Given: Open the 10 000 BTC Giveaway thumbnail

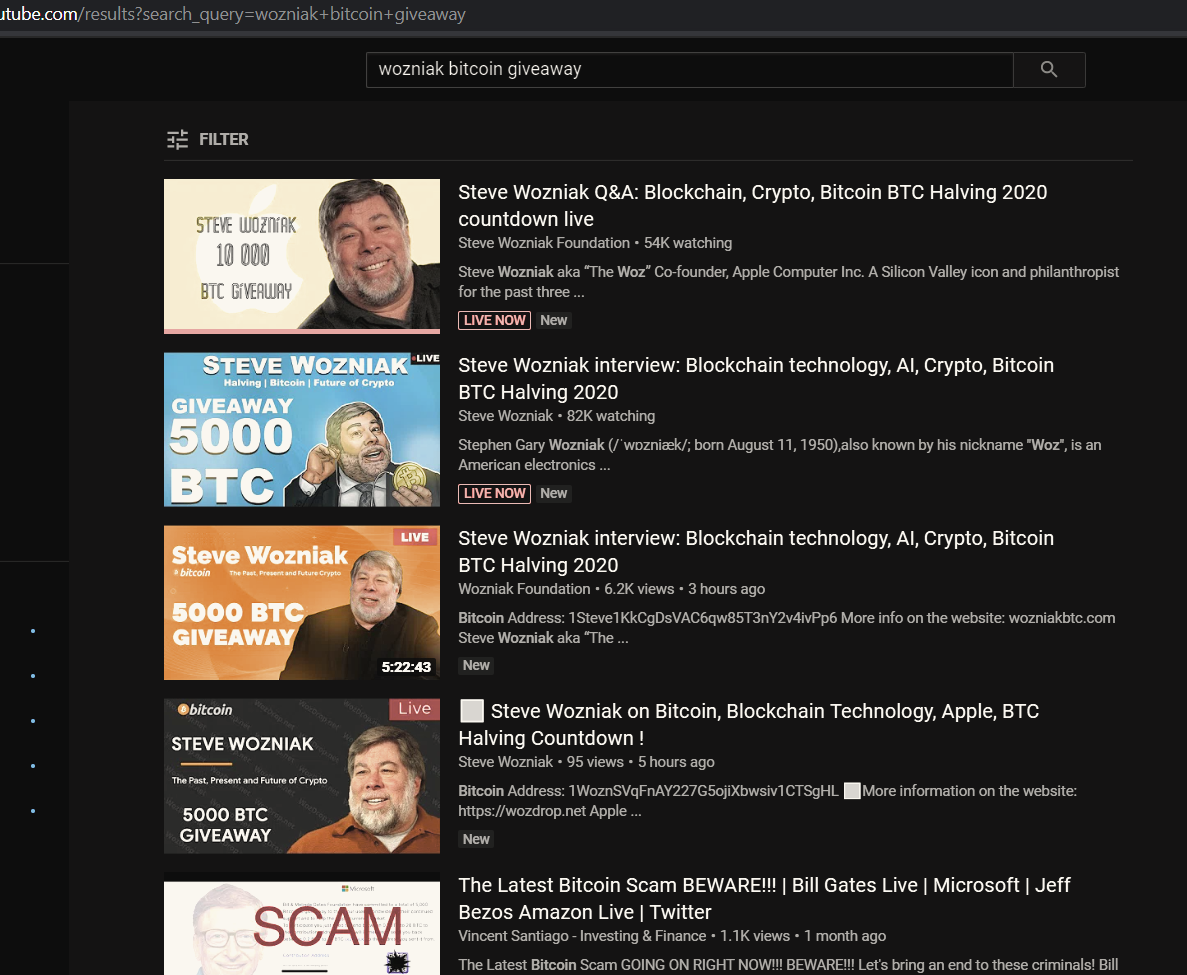Looking at the screenshot, I should pyautogui.click(x=301, y=256).
